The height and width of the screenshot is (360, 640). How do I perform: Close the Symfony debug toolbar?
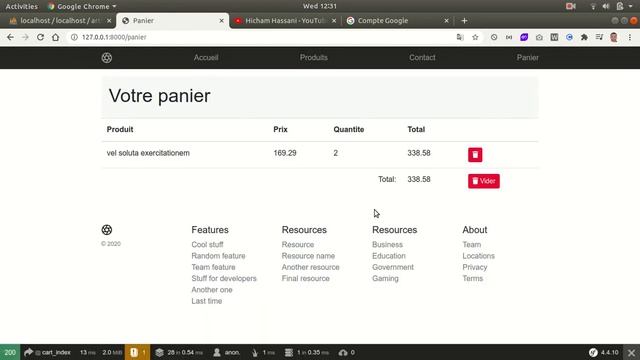(631, 352)
